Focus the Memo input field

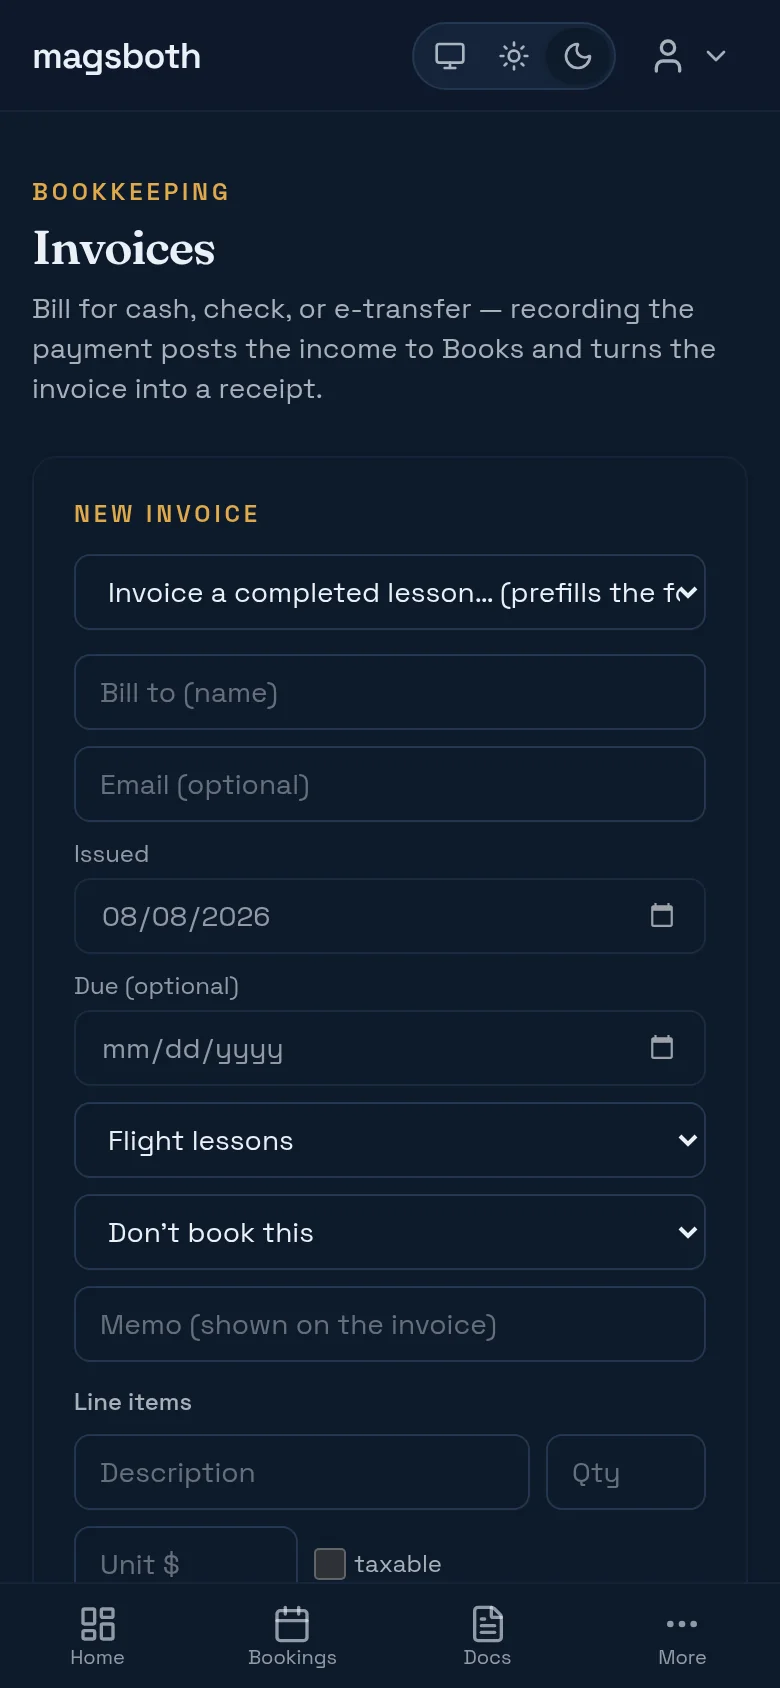click(x=390, y=1324)
